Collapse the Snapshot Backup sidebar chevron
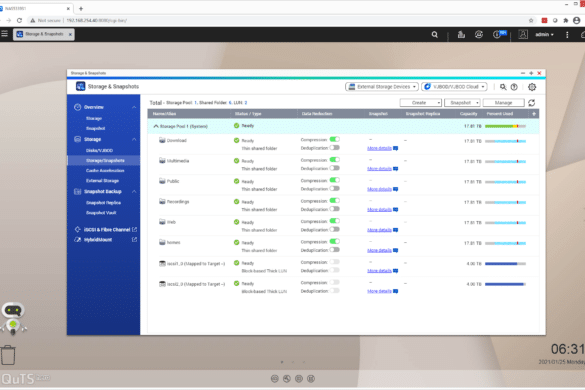This screenshot has width=585, height=390. coord(134,191)
